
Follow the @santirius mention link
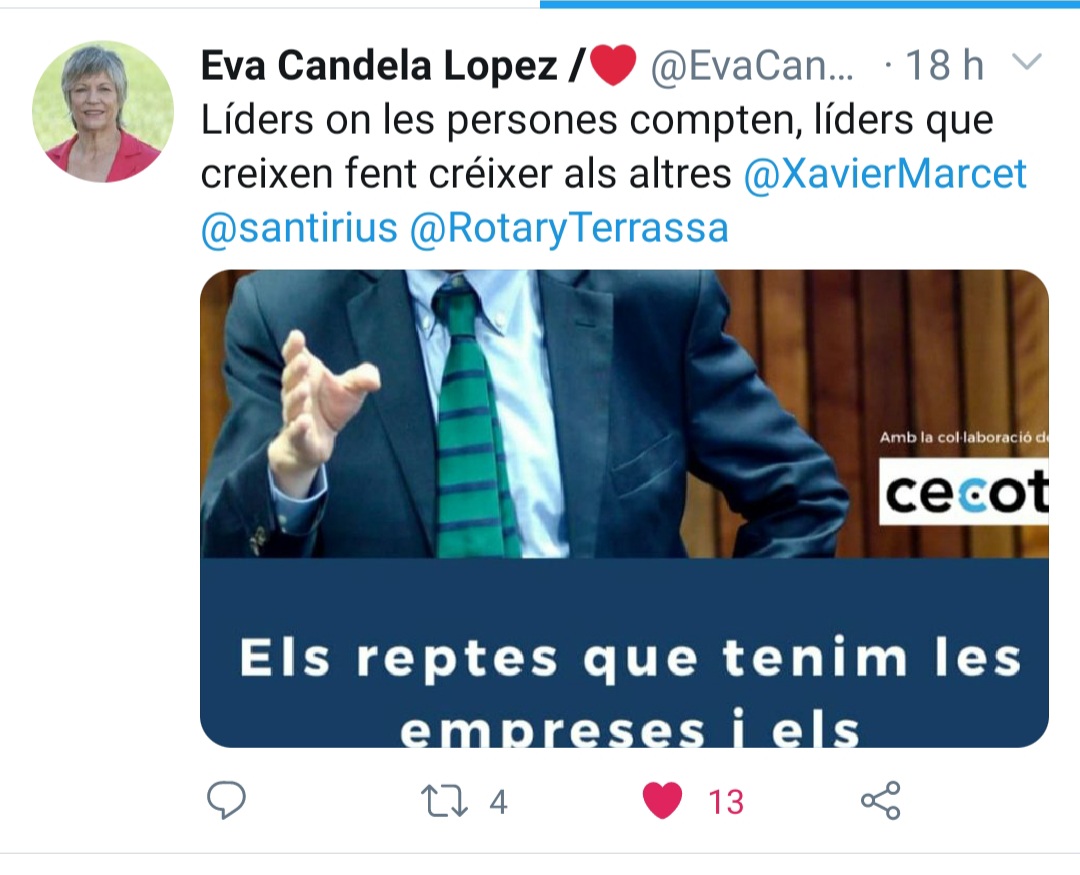tap(300, 228)
